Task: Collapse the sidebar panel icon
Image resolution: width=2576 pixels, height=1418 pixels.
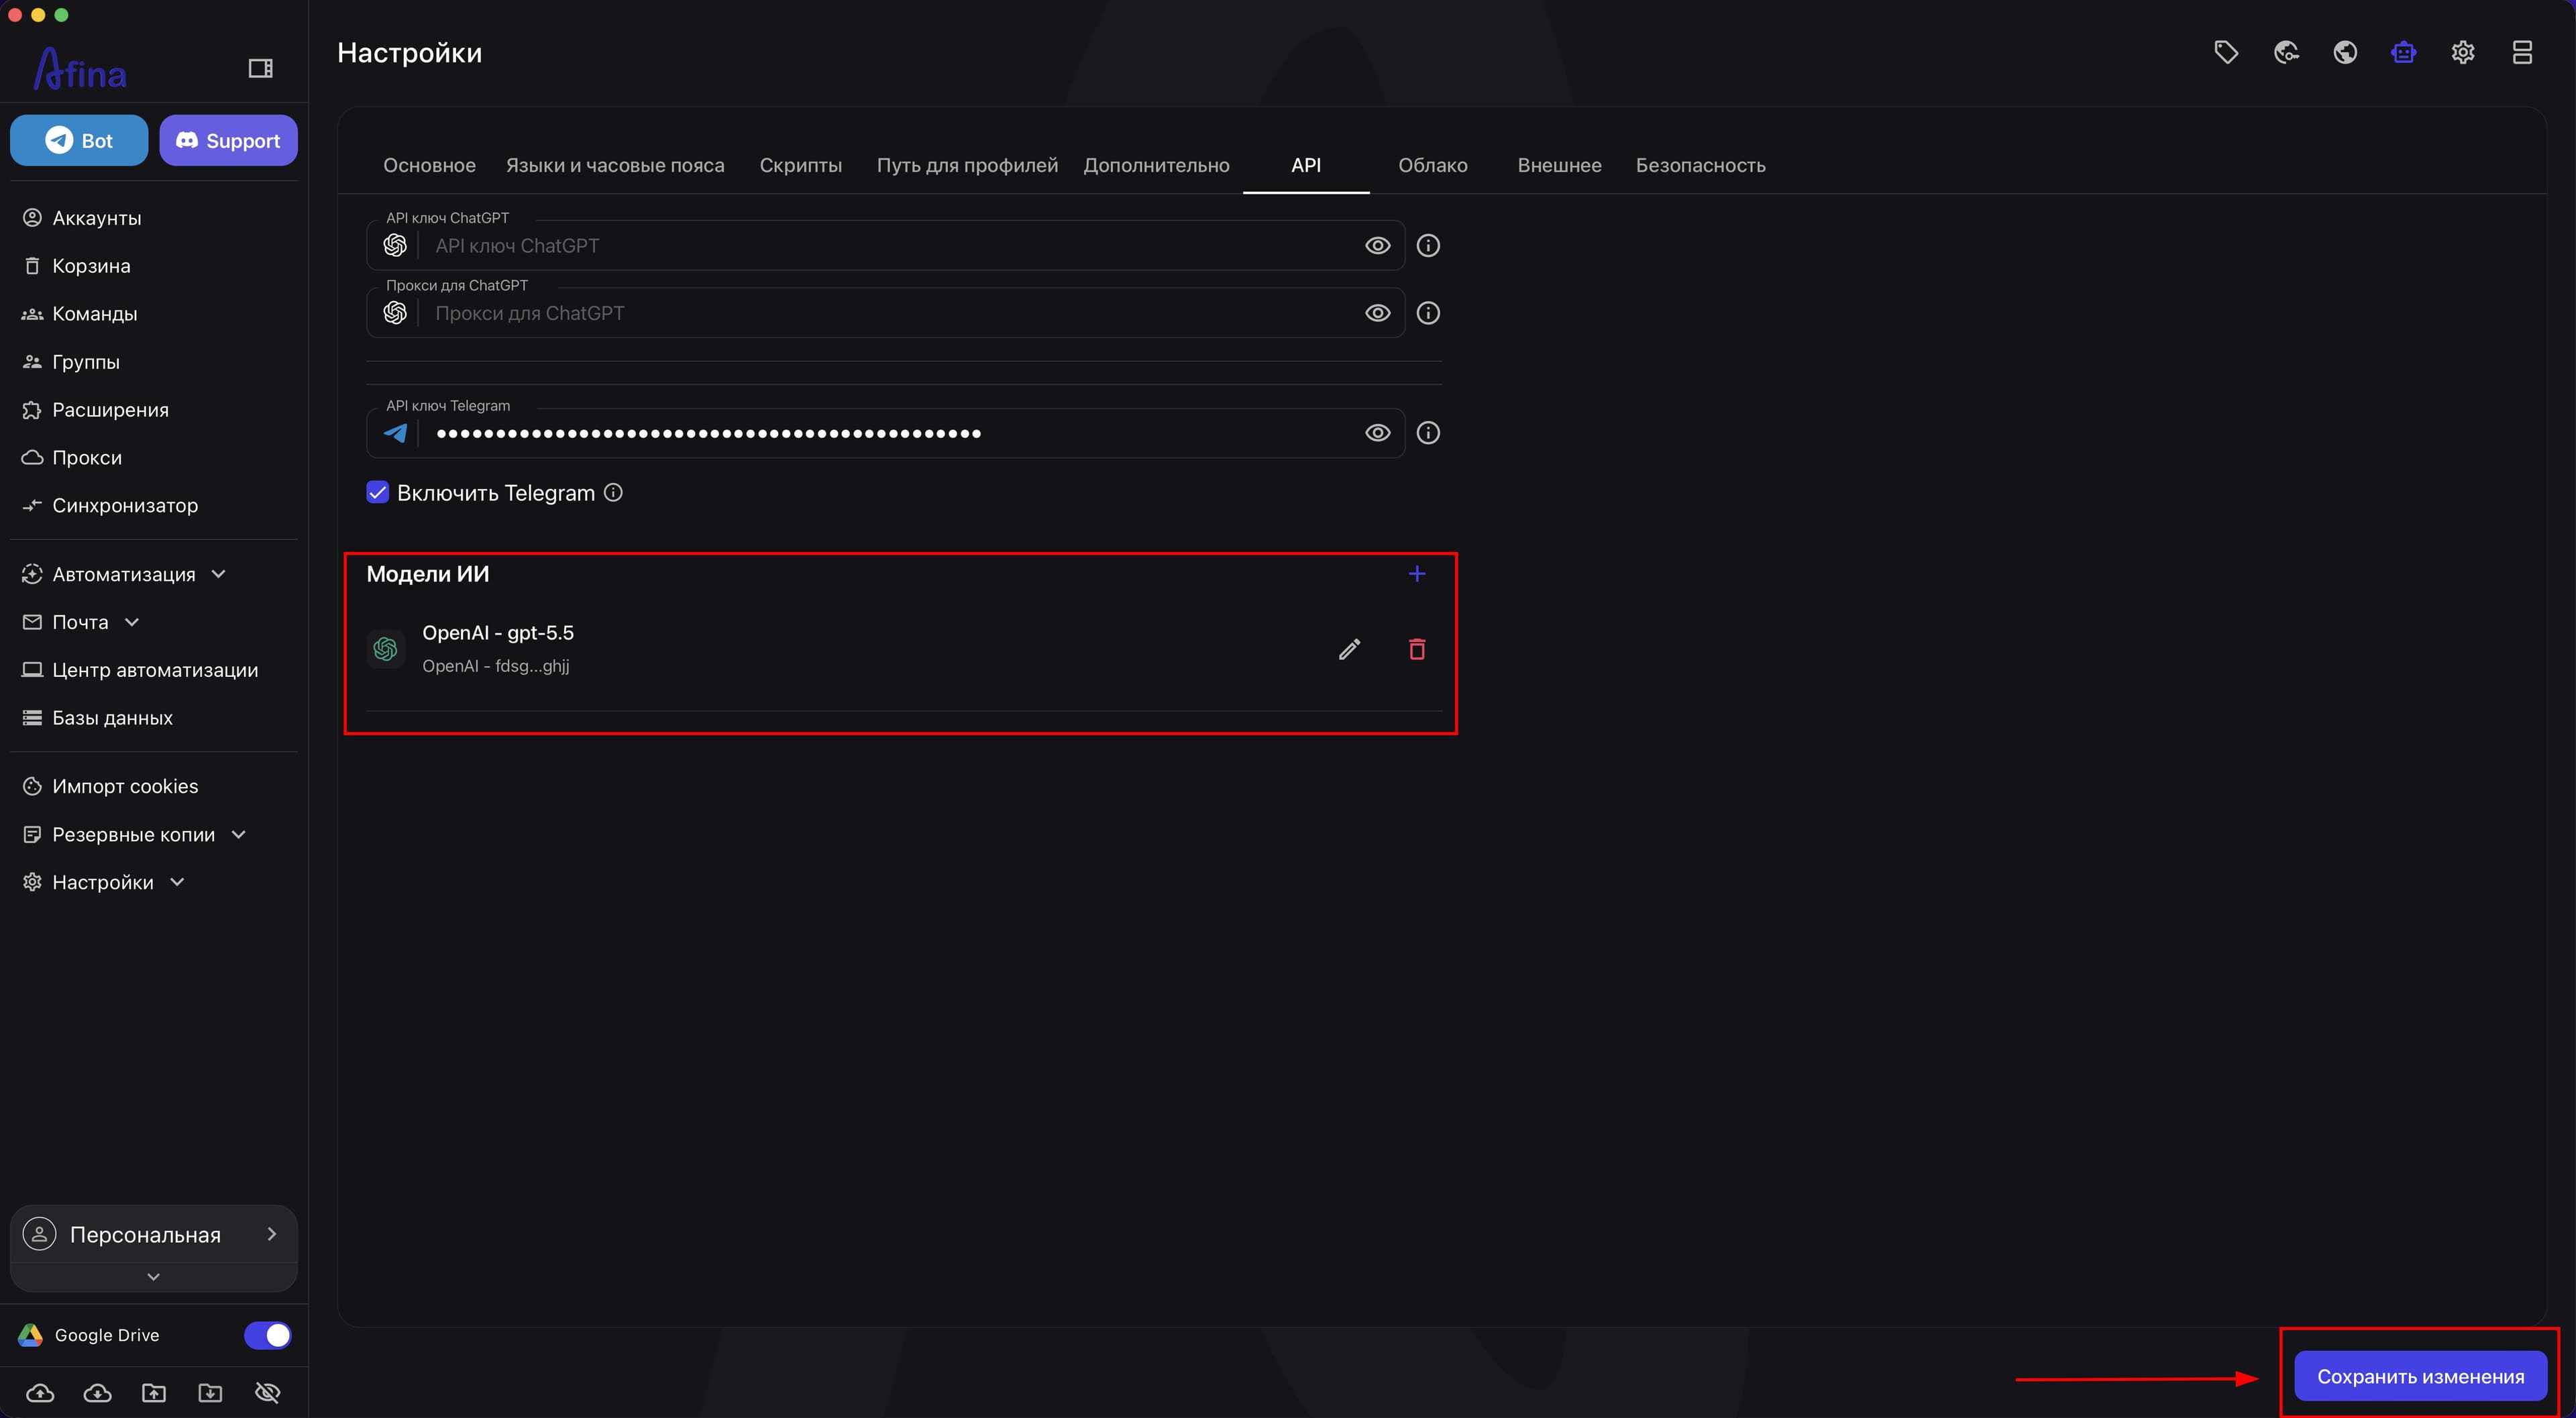Action: (x=260, y=68)
